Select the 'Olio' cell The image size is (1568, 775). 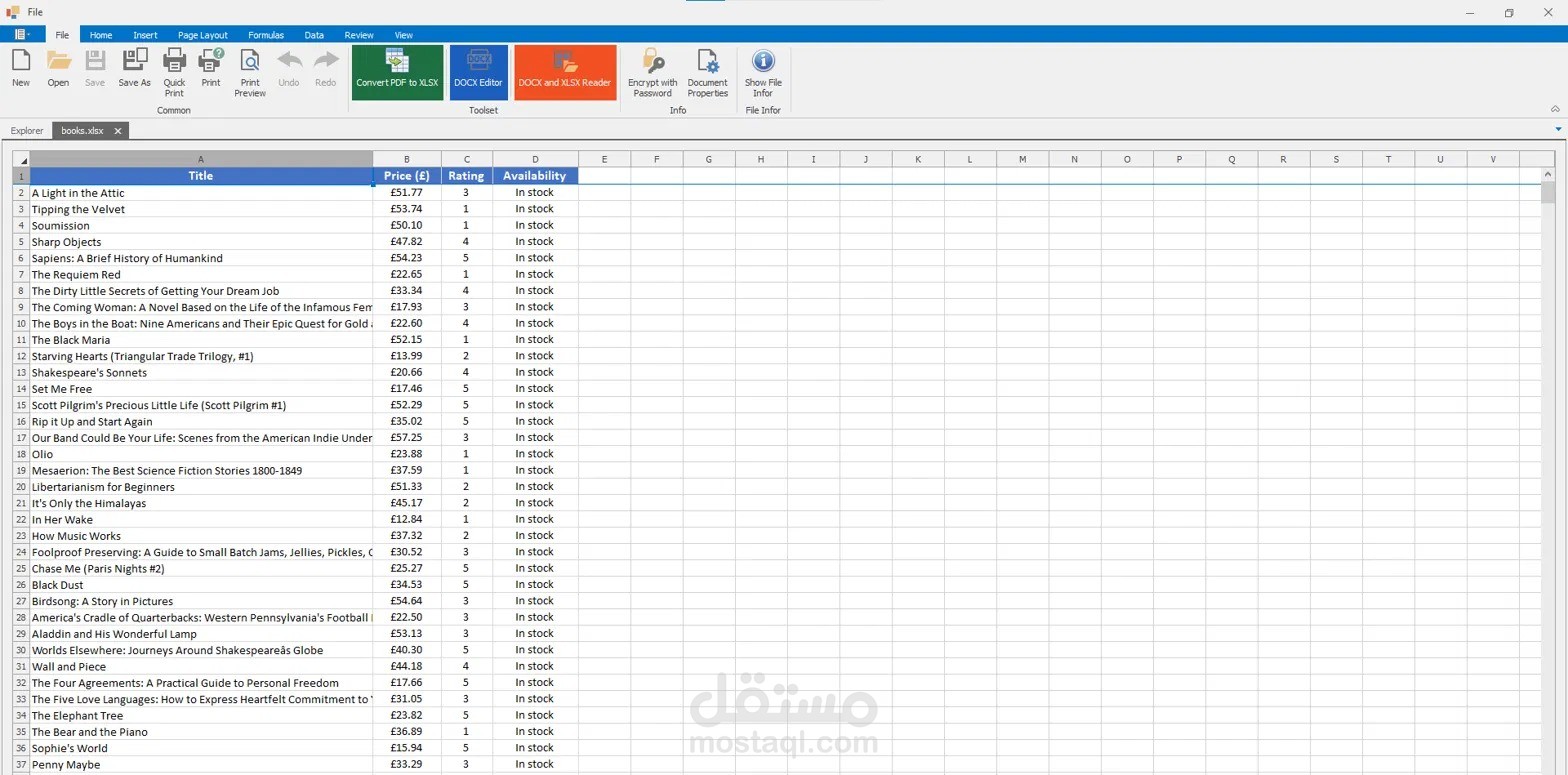click(201, 454)
